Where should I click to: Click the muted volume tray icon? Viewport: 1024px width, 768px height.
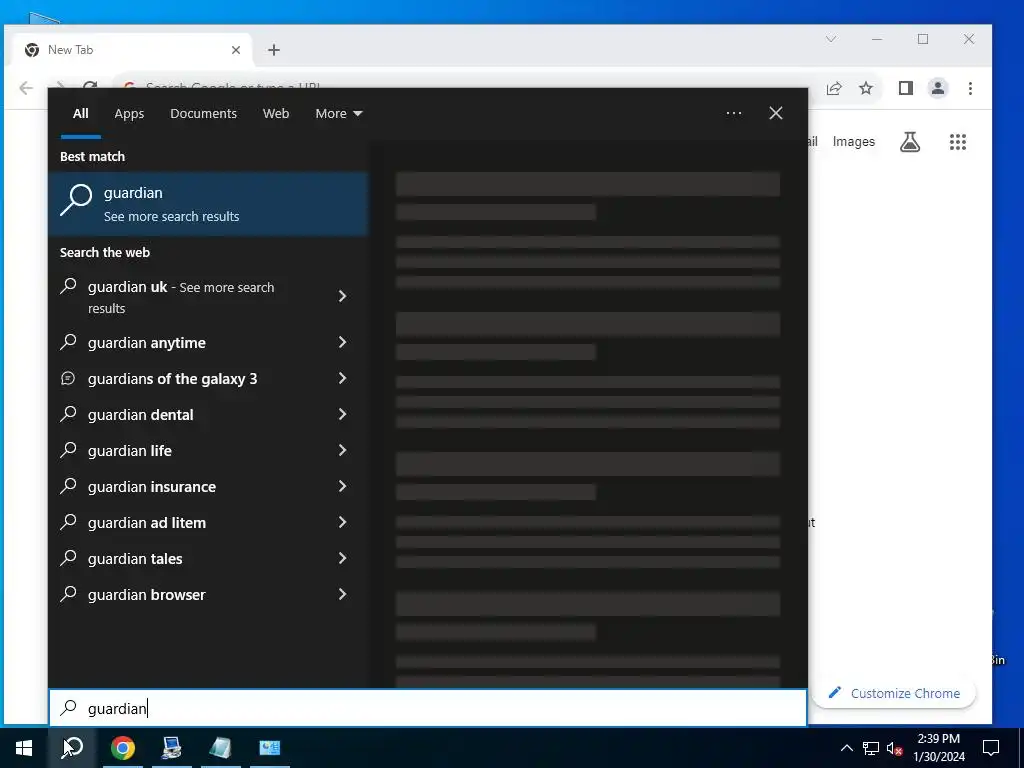click(x=895, y=748)
